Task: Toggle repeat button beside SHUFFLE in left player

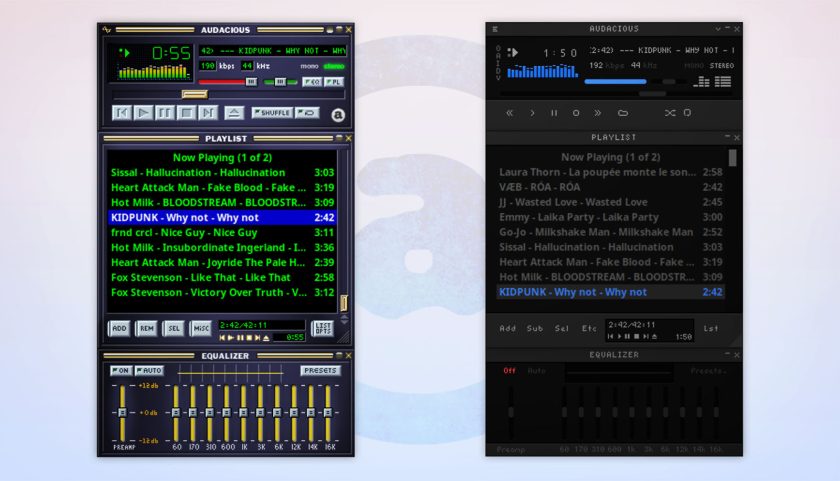Action: coord(308,112)
